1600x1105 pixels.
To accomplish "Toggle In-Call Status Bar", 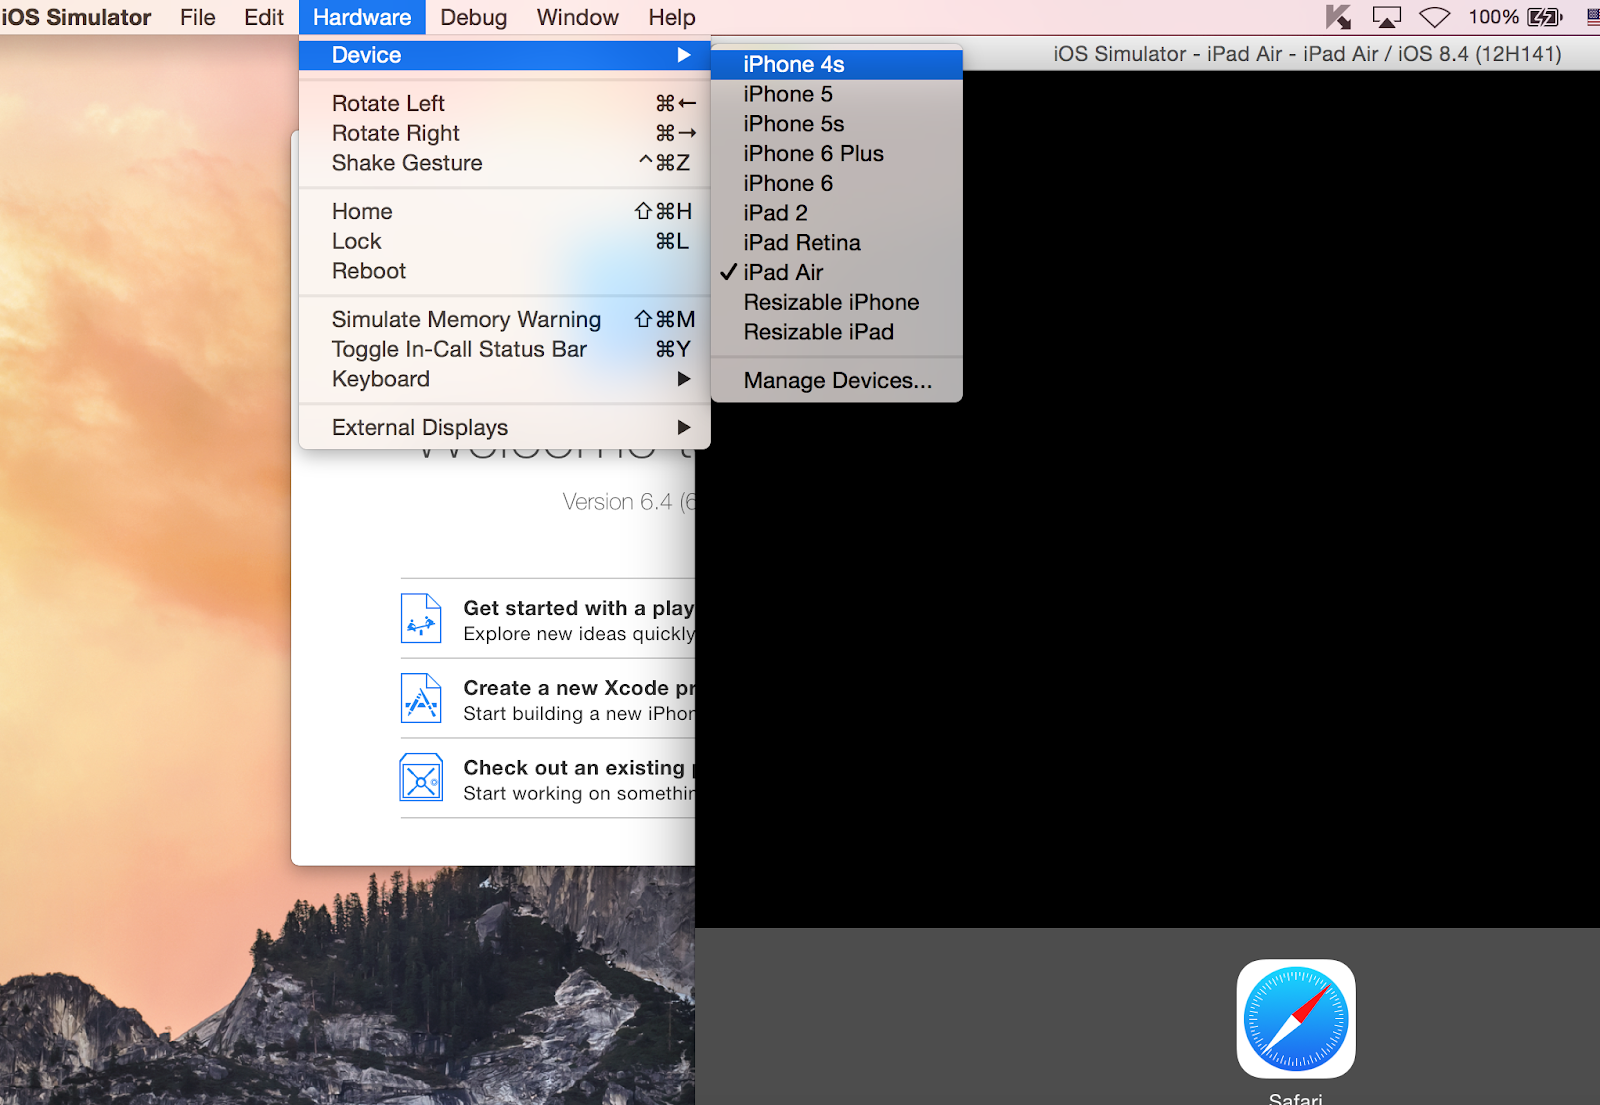I will coord(505,349).
